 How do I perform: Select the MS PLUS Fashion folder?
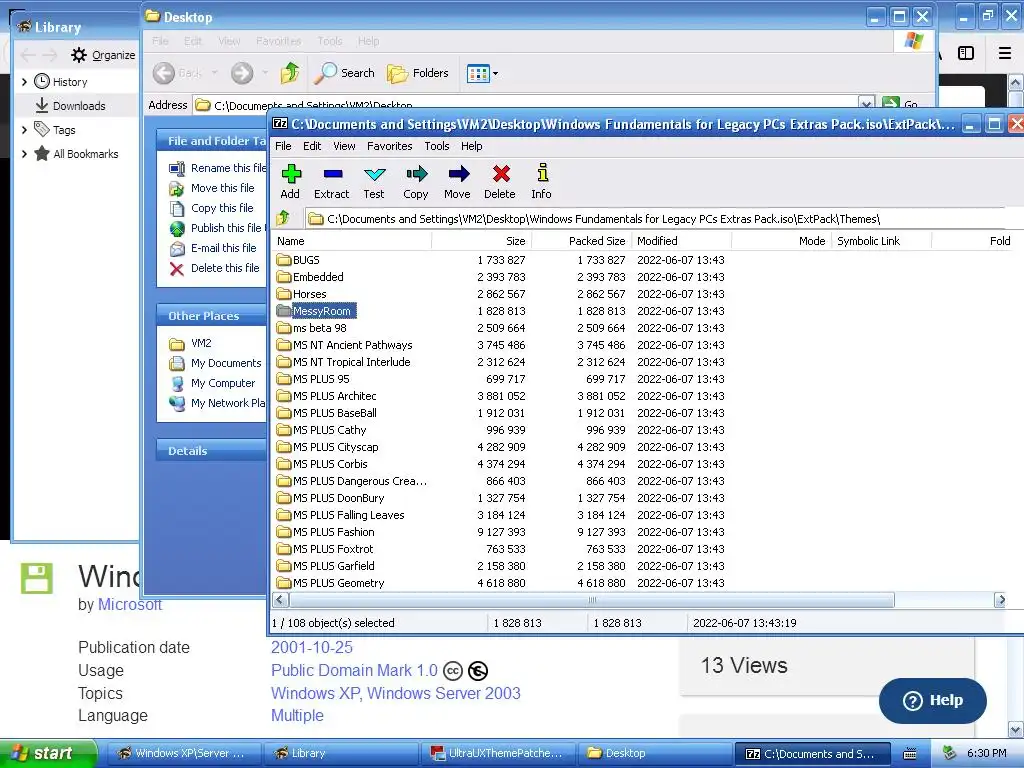333,532
